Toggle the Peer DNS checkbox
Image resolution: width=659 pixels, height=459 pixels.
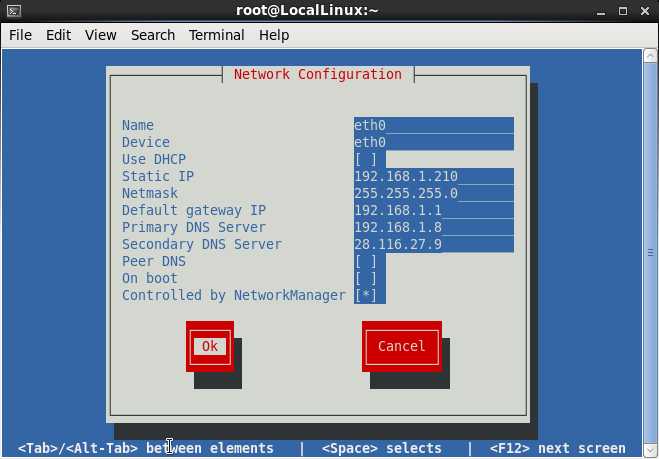[366, 261]
